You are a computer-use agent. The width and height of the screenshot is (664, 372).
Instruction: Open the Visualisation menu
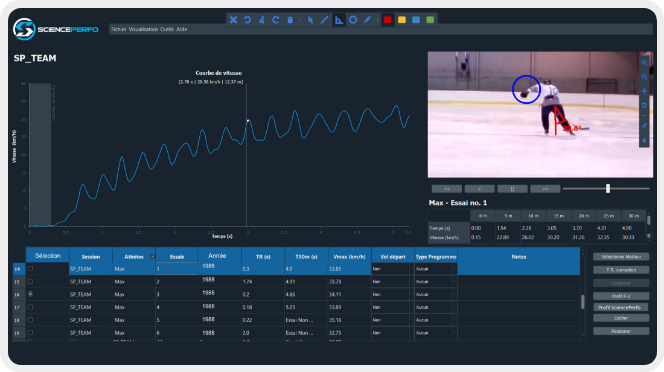143,29
